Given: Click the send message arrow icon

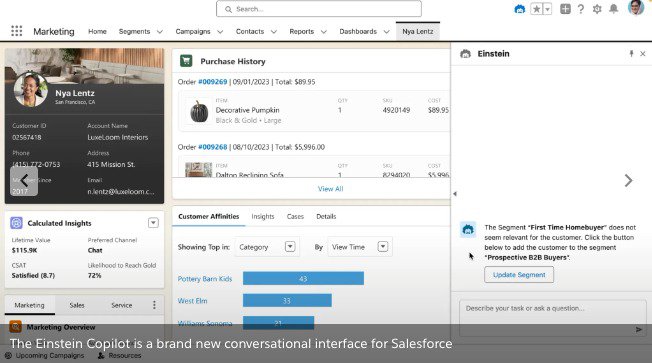Looking at the screenshot, I should click(x=639, y=329).
